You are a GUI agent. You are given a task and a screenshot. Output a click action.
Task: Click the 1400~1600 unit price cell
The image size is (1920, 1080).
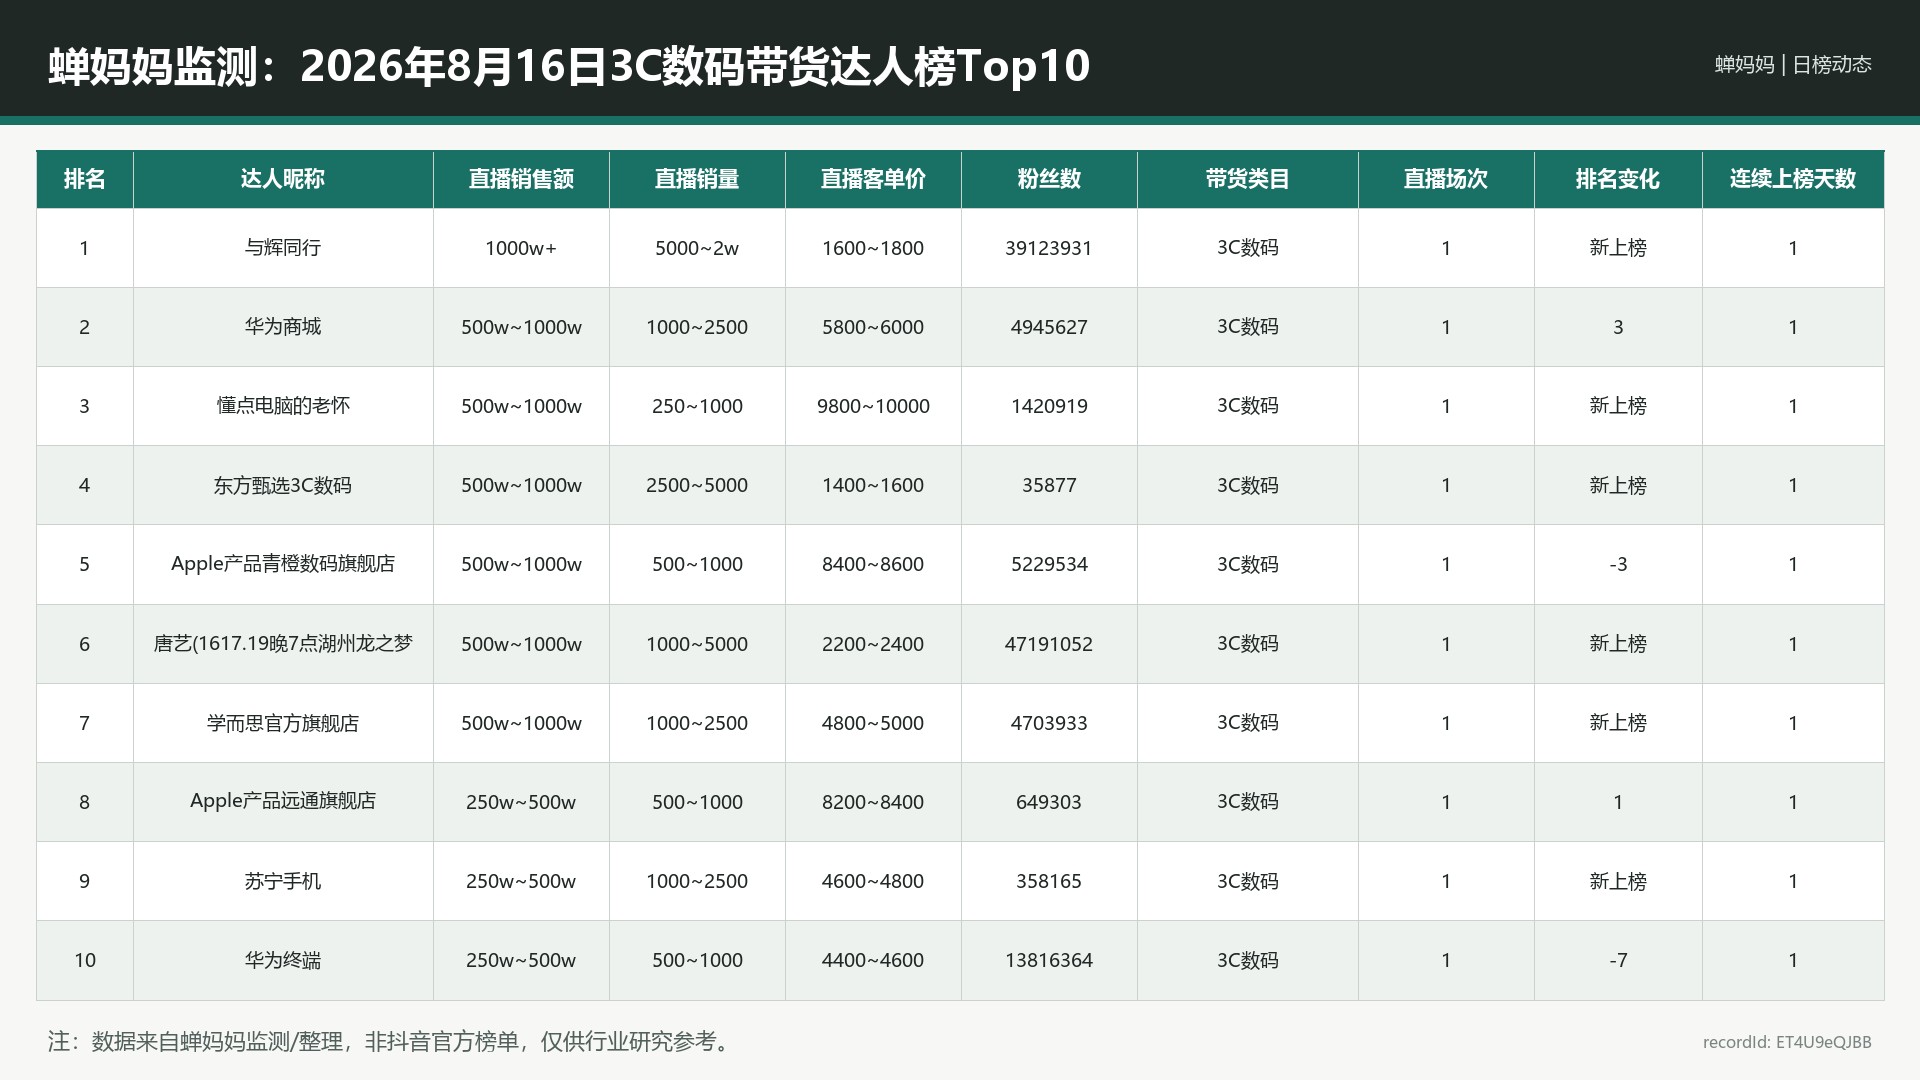click(x=873, y=485)
